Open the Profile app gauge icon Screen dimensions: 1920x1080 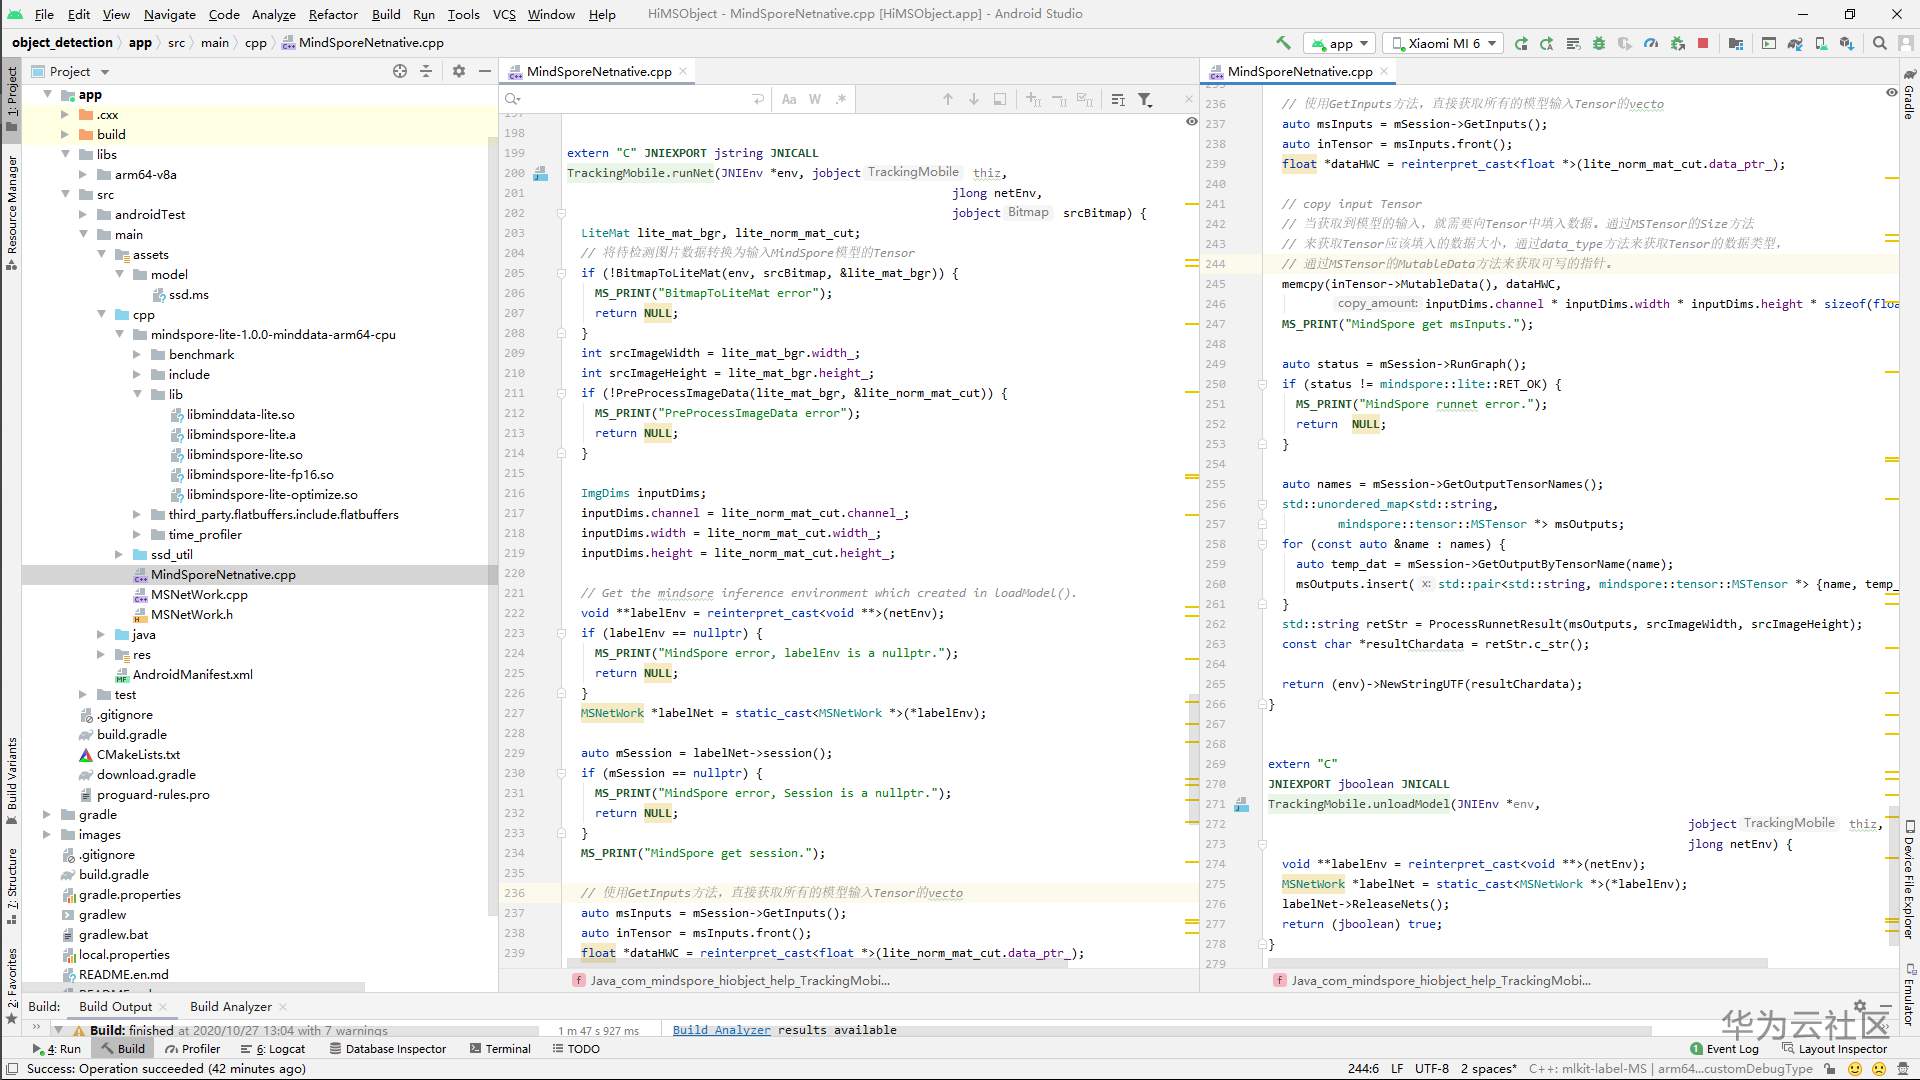coord(1651,43)
